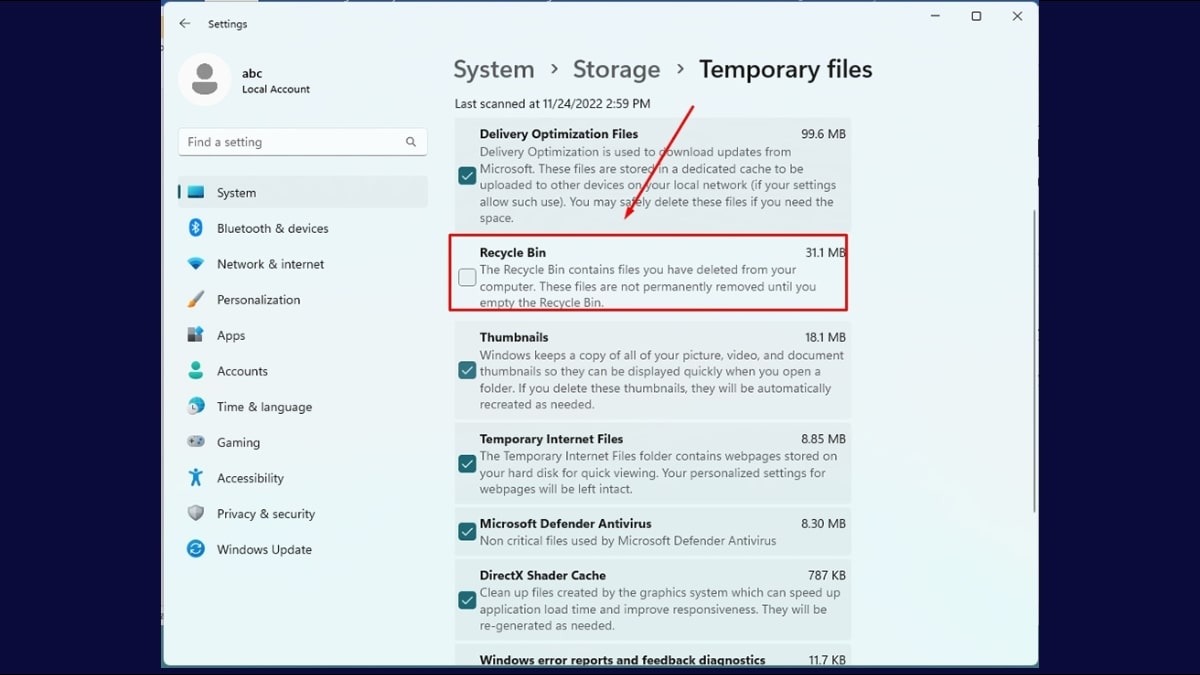The height and width of the screenshot is (675, 1200).
Task: Click the 18.1 MB size value
Action: coord(825,337)
